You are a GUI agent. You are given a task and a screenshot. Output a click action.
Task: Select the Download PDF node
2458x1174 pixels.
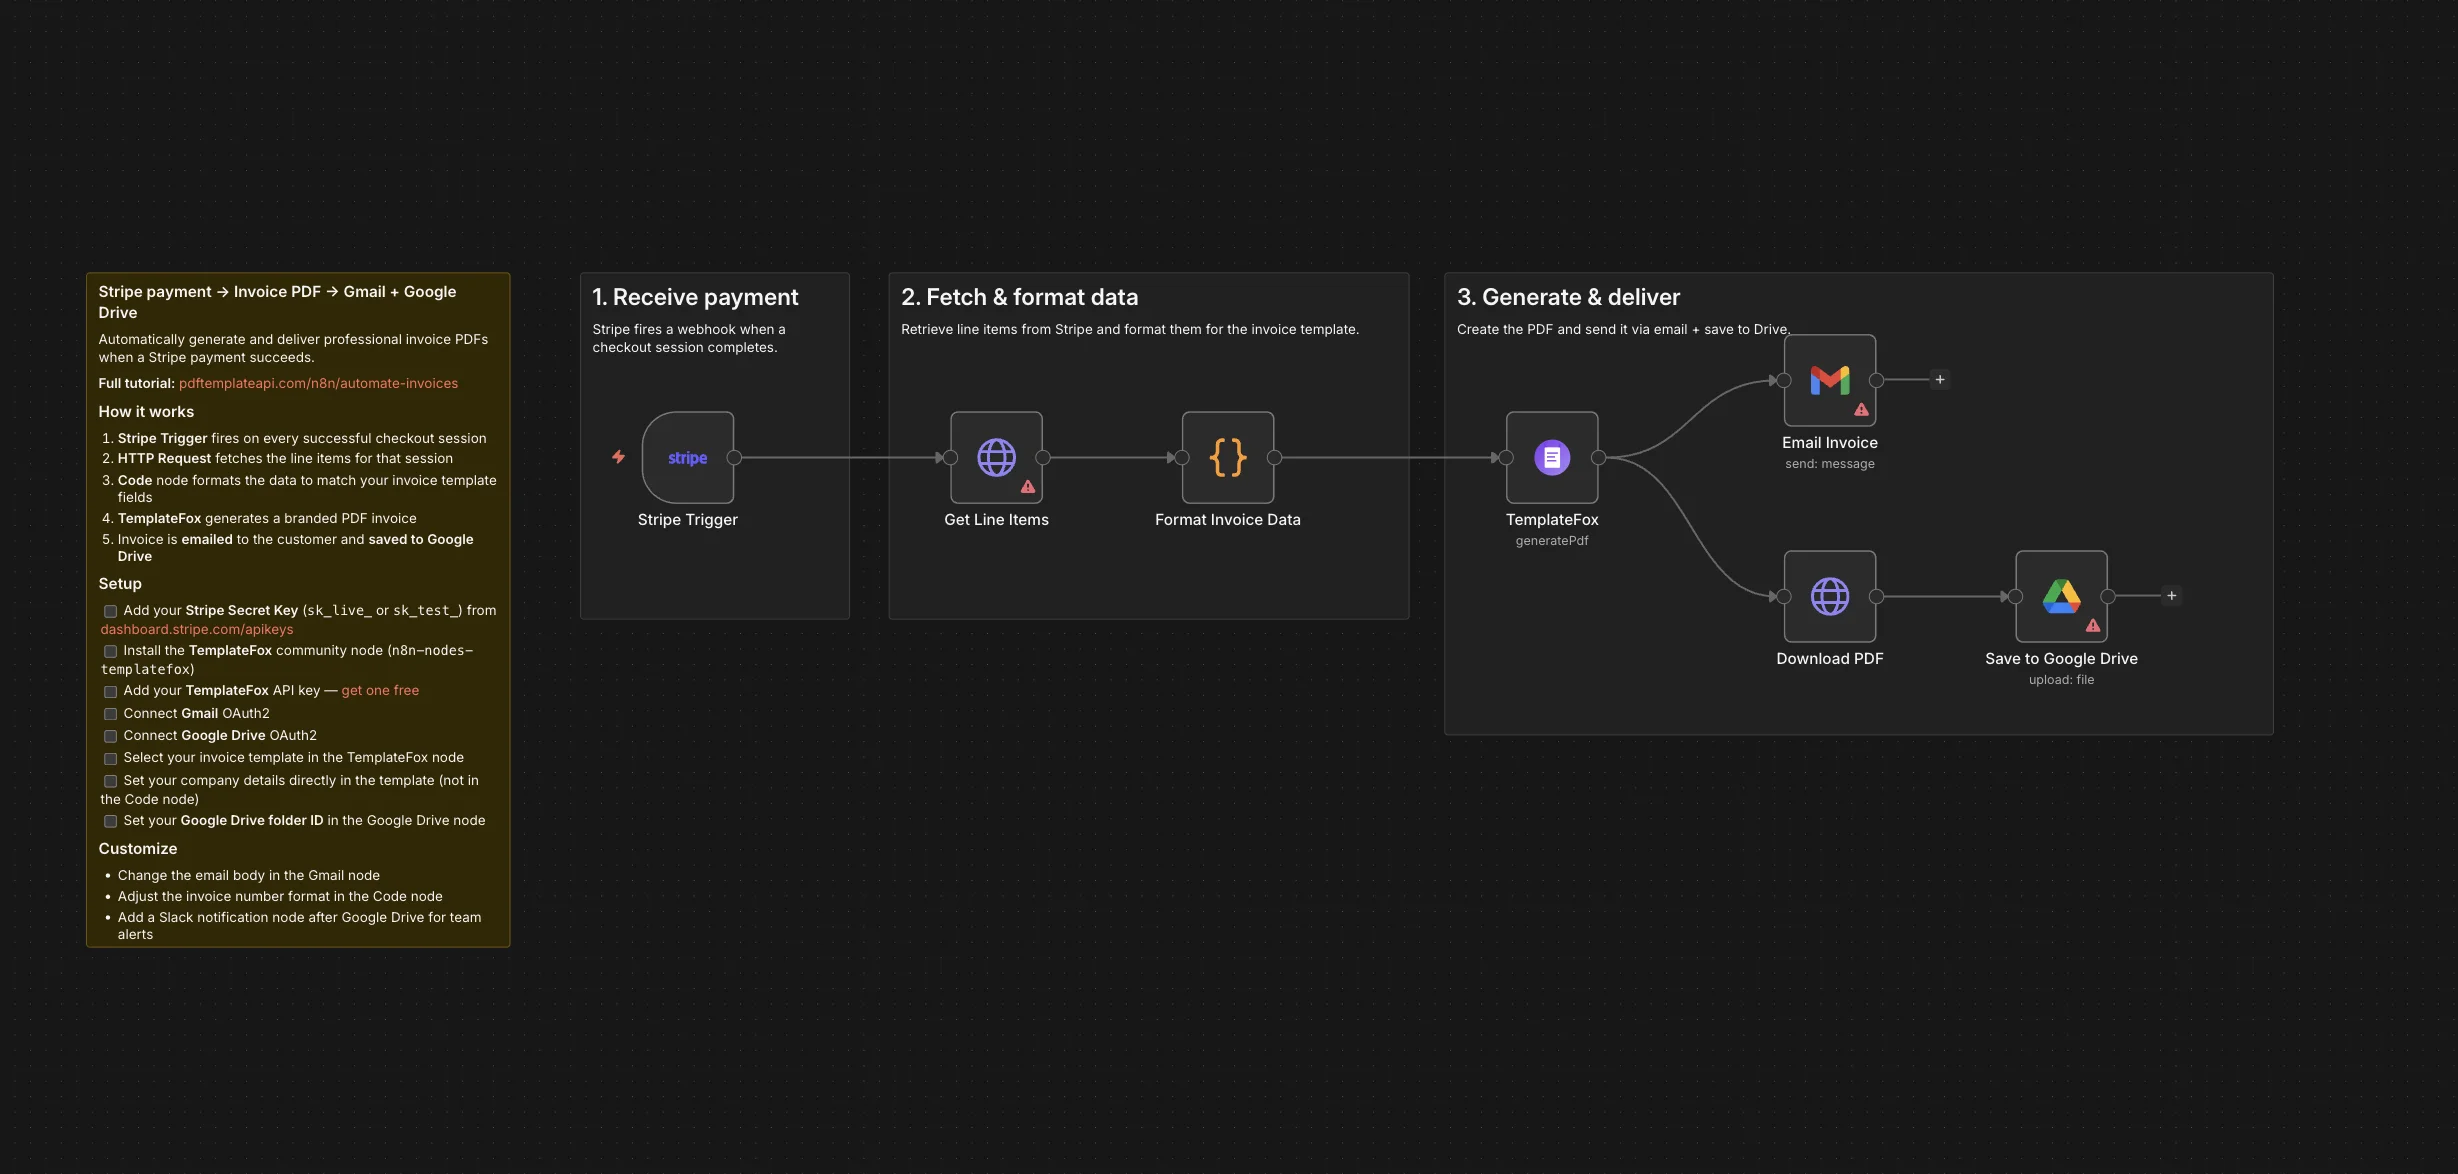[x=1830, y=596]
